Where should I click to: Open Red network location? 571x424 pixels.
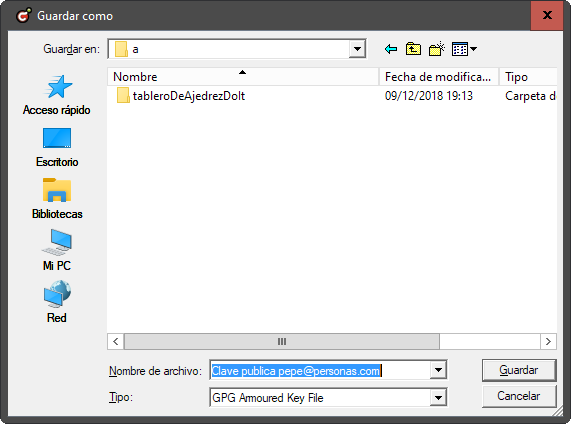[x=57, y=302]
